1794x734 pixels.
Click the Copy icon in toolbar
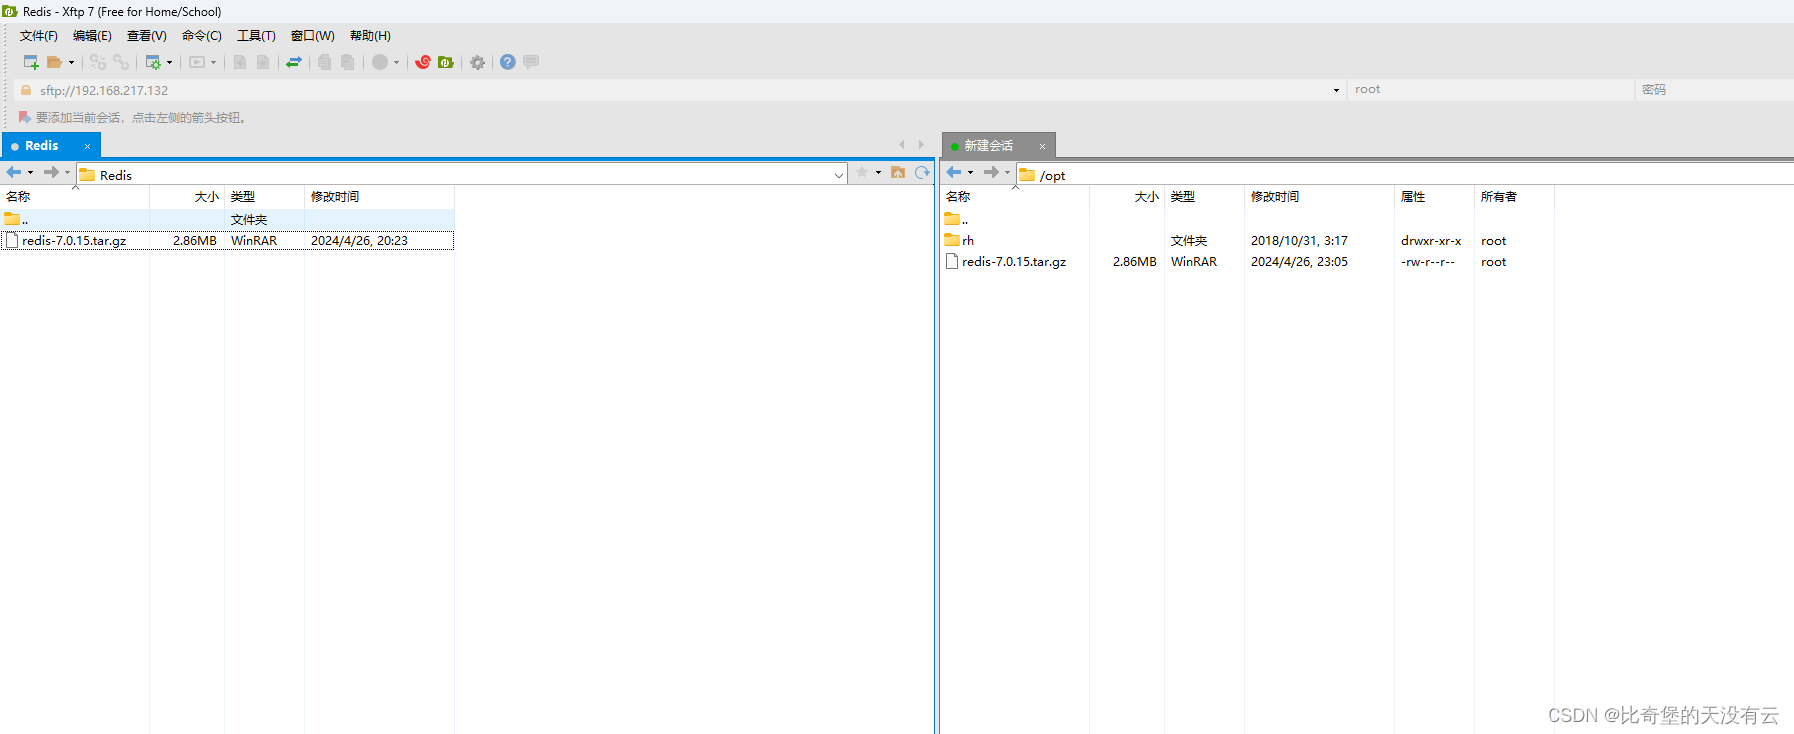click(324, 62)
